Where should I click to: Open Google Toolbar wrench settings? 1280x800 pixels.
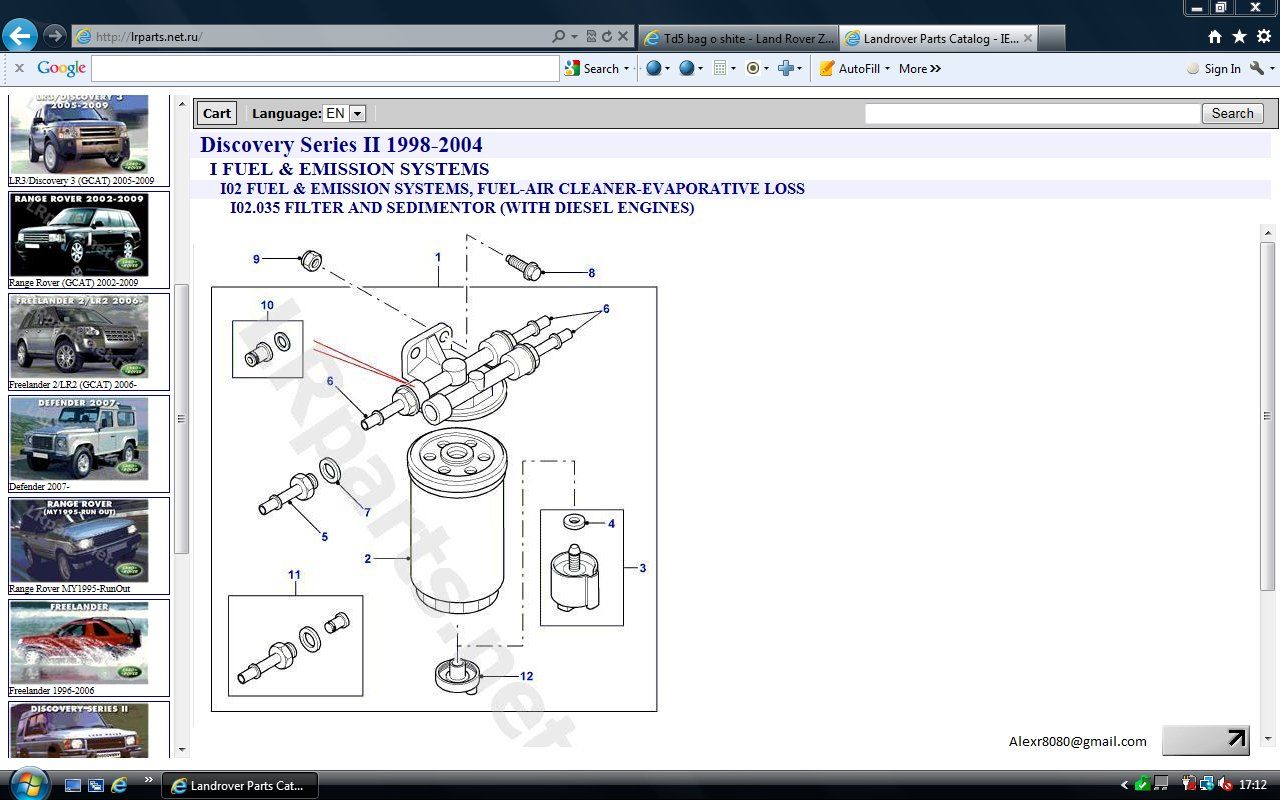pos(1257,68)
